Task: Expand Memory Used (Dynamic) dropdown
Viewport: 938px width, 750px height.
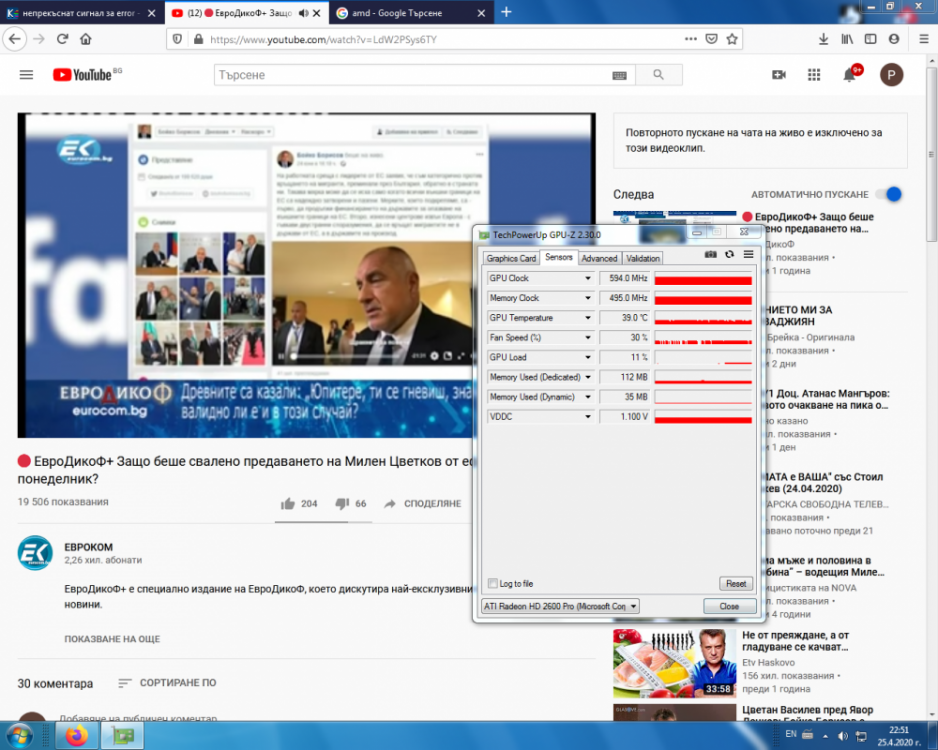Action: [587, 397]
